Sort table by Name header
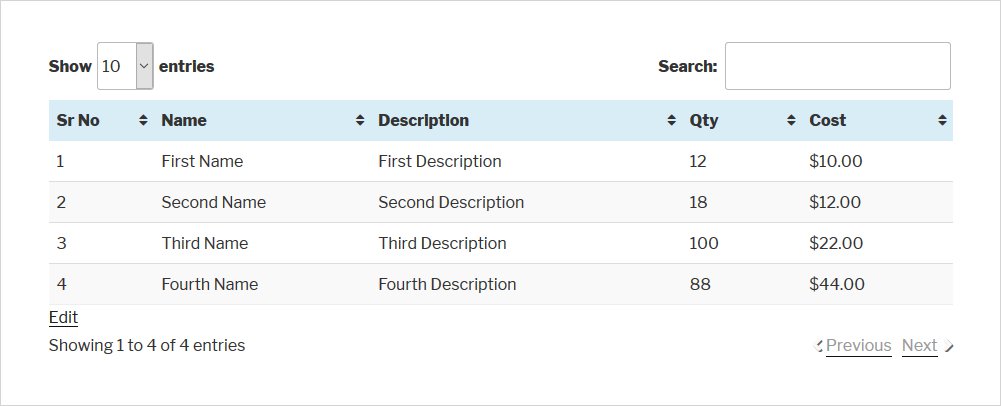Viewport: 1001px width, 406px height. [184, 120]
